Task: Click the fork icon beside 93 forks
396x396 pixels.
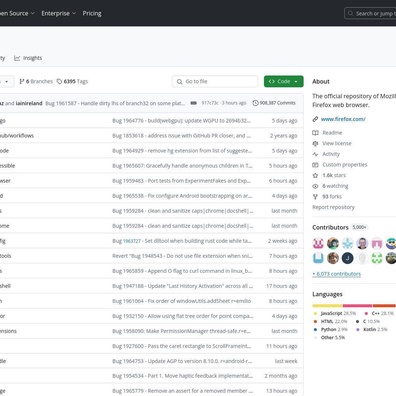Action: pyautogui.click(x=315, y=197)
